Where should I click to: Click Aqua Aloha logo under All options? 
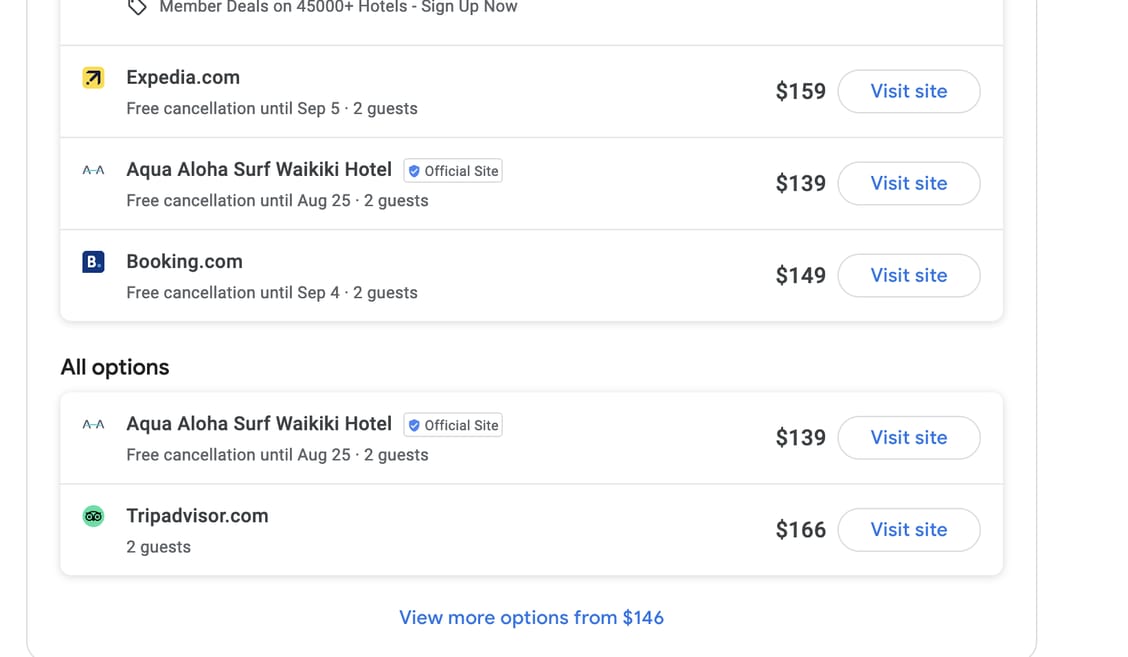tap(93, 425)
